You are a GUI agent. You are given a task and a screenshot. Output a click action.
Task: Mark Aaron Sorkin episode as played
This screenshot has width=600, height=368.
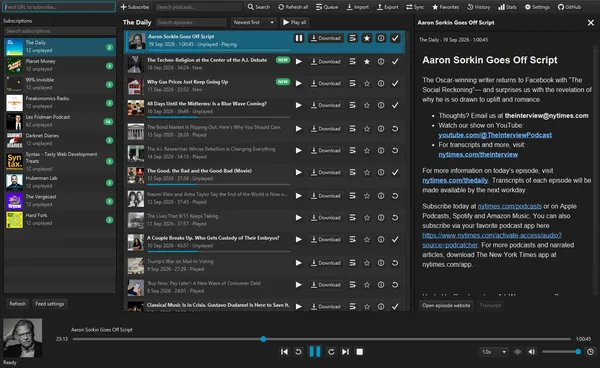(x=395, y=38)
